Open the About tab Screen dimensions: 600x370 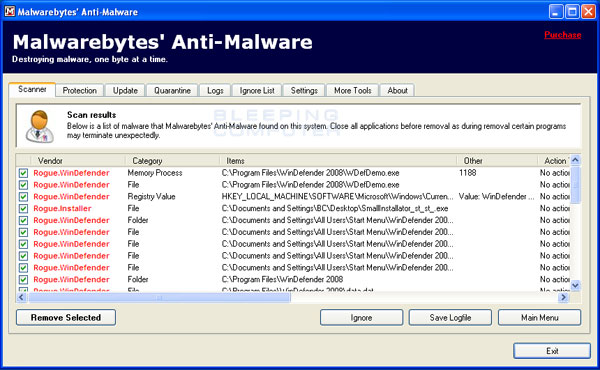pos(397,91)
